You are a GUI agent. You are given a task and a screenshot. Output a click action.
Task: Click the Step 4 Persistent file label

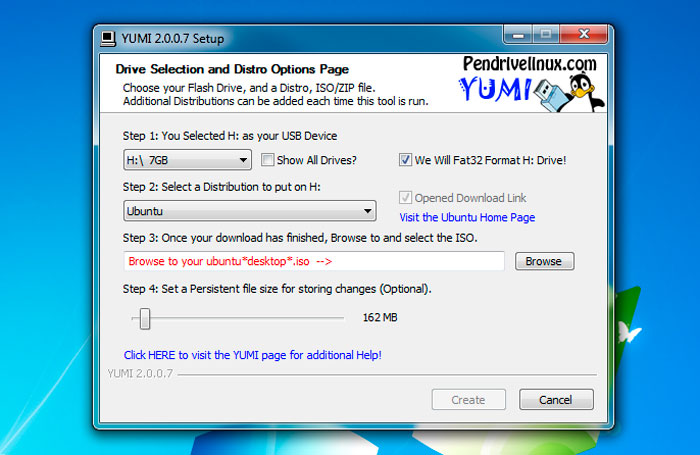pos(277,289)
